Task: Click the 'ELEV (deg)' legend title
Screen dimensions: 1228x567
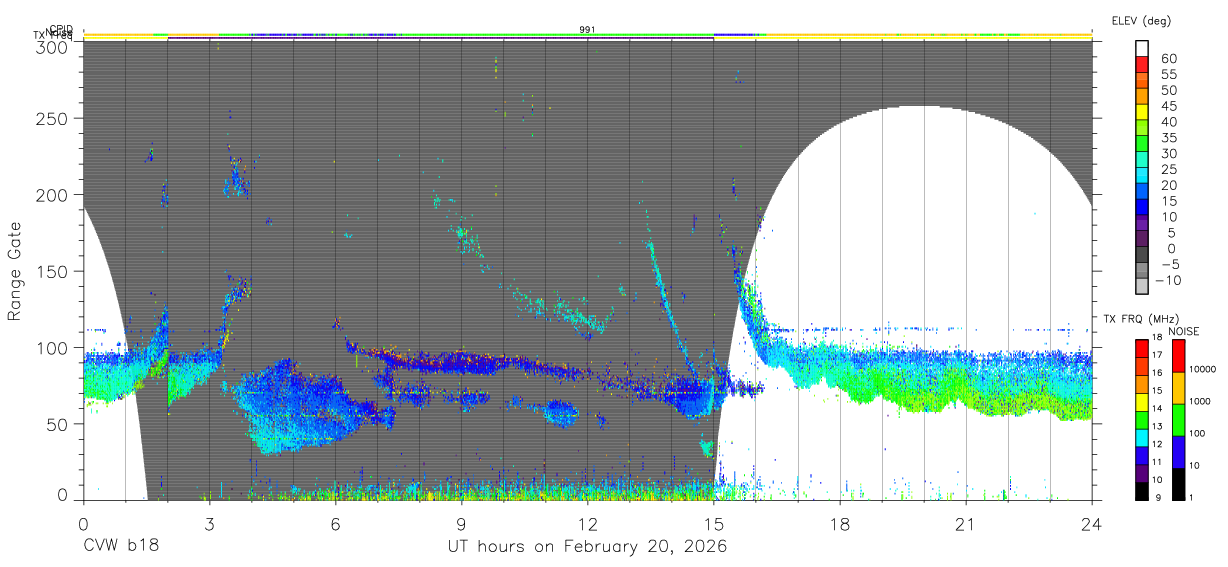Action: [1142, 20]
